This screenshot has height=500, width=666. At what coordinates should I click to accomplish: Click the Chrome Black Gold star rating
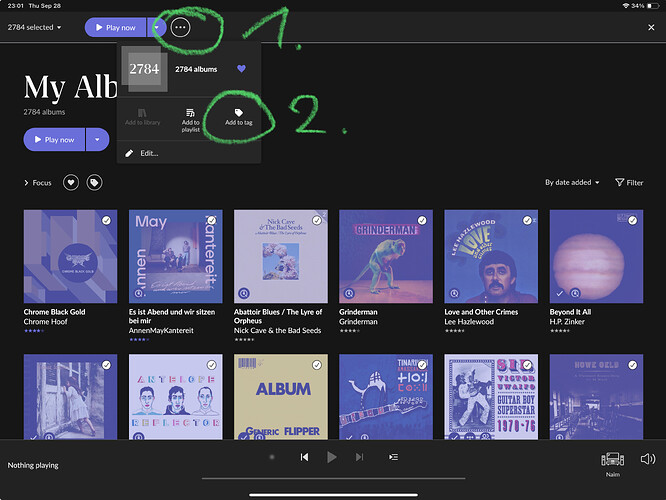34,331
